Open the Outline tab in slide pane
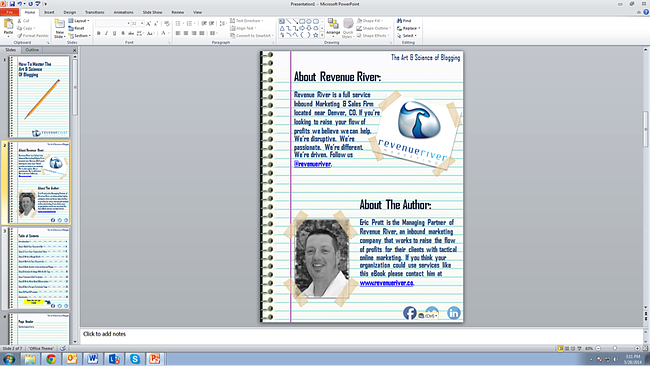650x366 pixels. (32, 50)
